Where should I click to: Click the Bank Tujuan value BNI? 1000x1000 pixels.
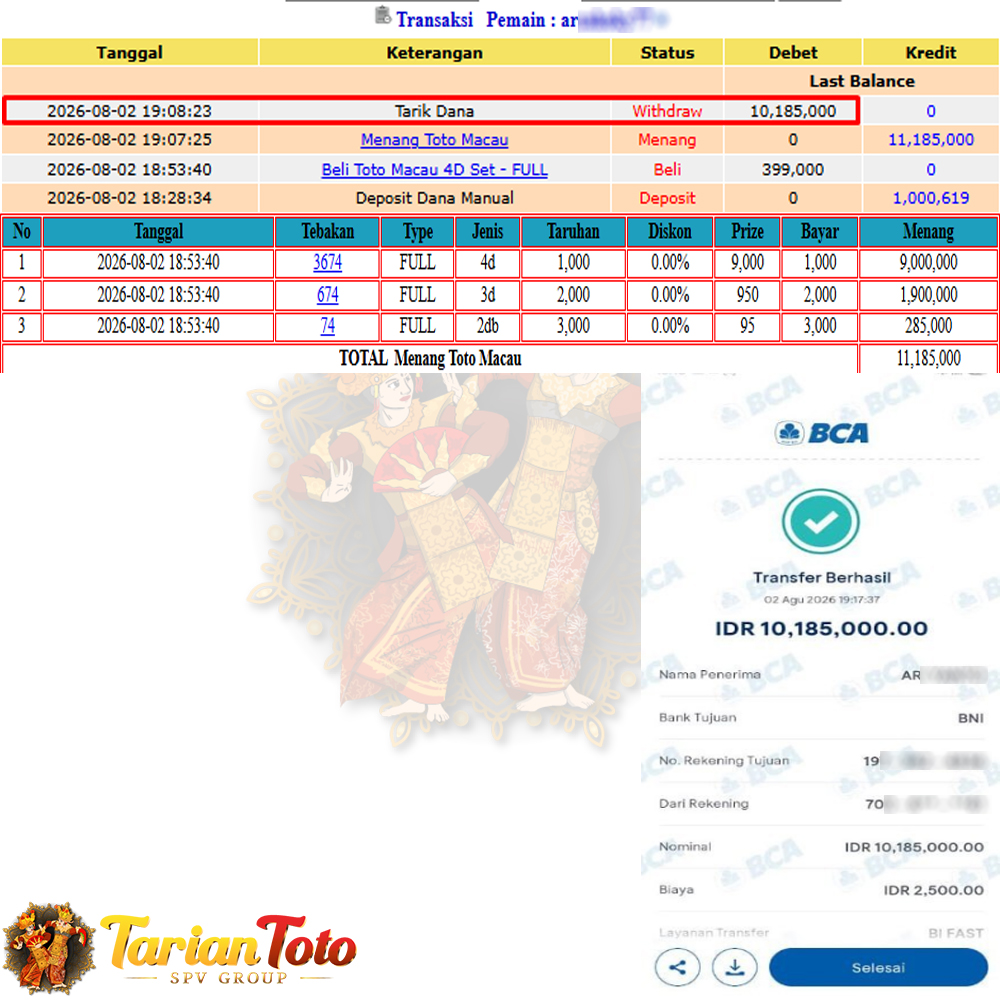click(971, 718)
